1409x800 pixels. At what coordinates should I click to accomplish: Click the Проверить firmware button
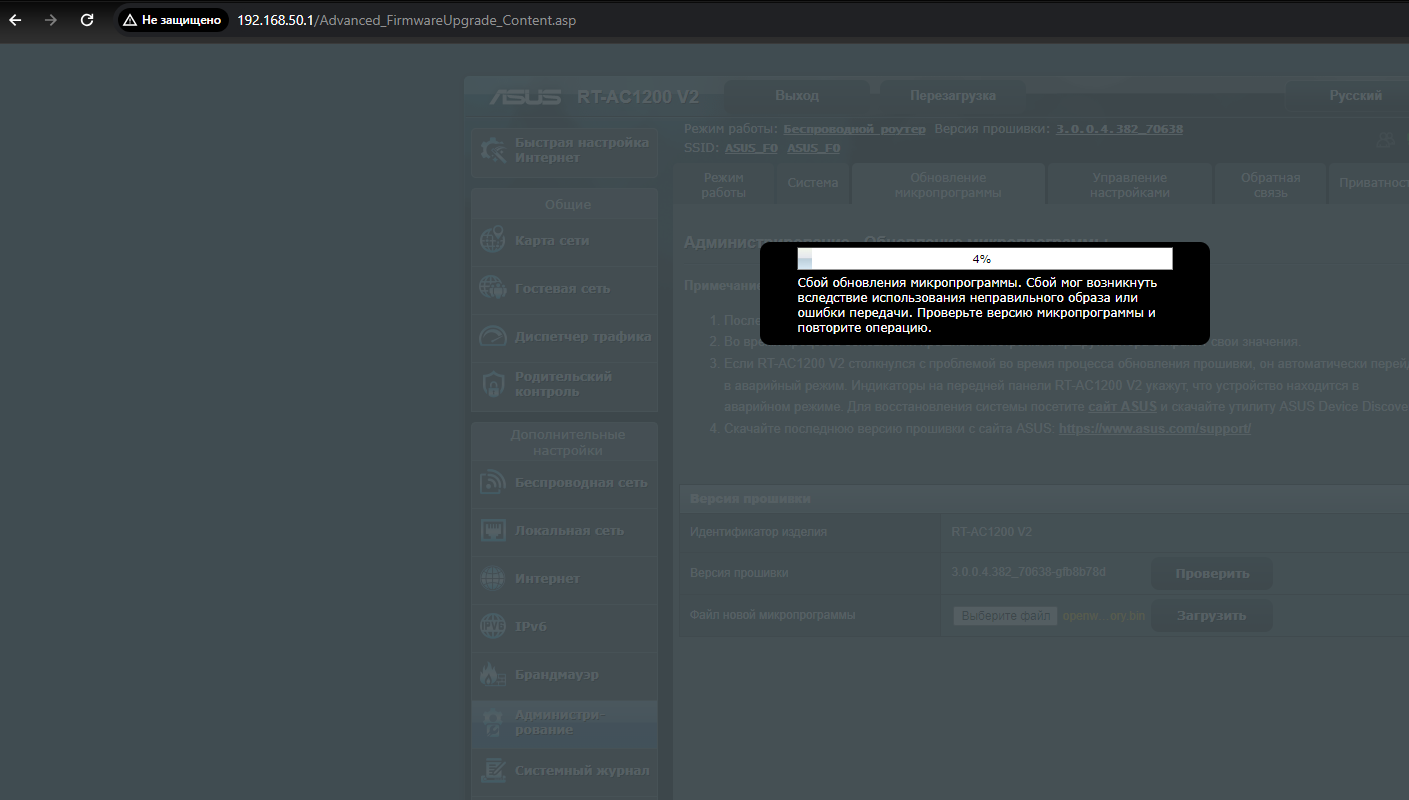pos(1212,574)
